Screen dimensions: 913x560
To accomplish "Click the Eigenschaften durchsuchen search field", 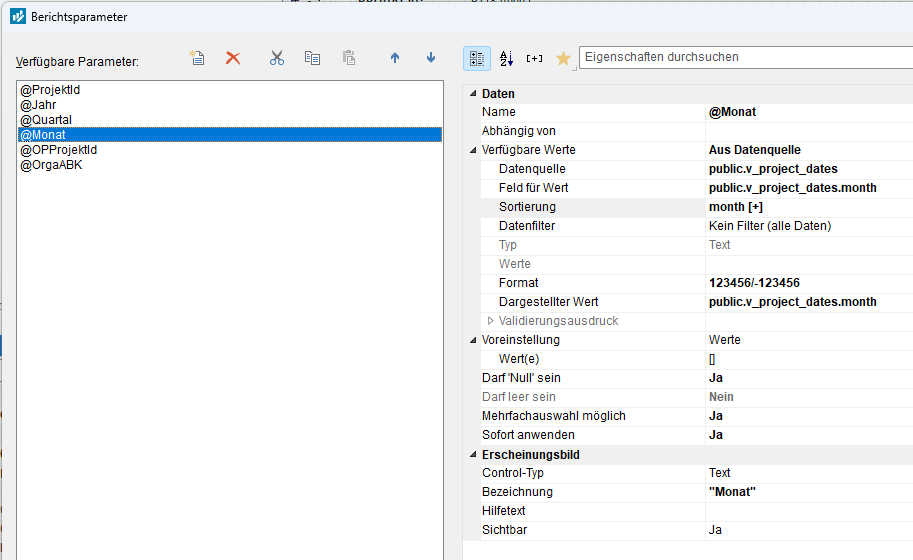I will (x=745, y=57).
